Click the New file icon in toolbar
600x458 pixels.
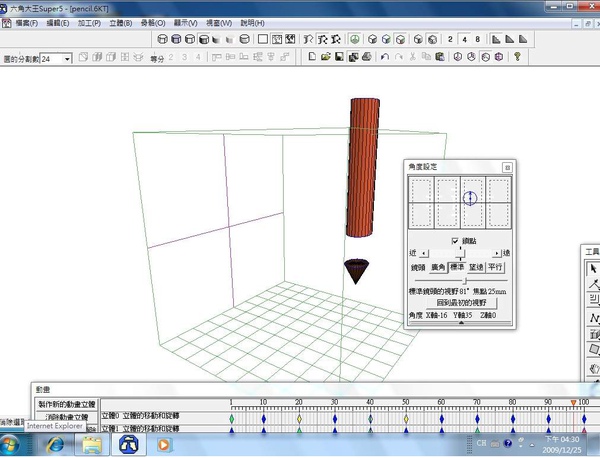(x=312, y=57)
